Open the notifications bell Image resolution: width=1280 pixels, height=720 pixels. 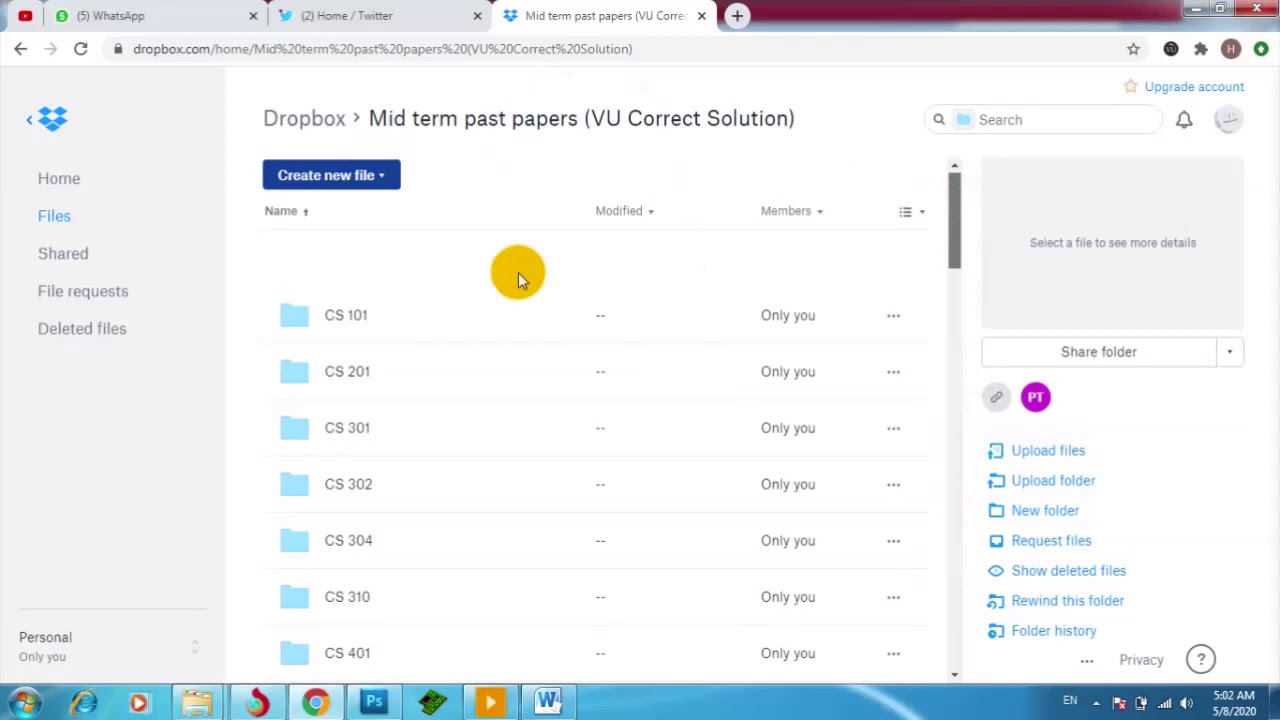pos(1184,120)
